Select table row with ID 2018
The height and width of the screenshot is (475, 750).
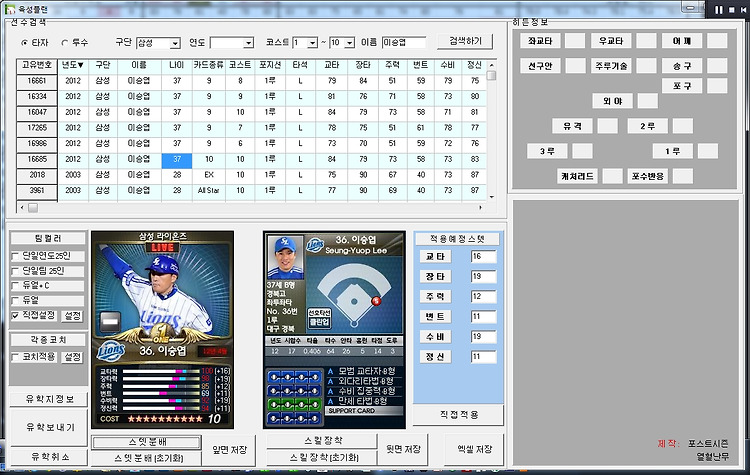pyautogui.click(x=251, y=175)
